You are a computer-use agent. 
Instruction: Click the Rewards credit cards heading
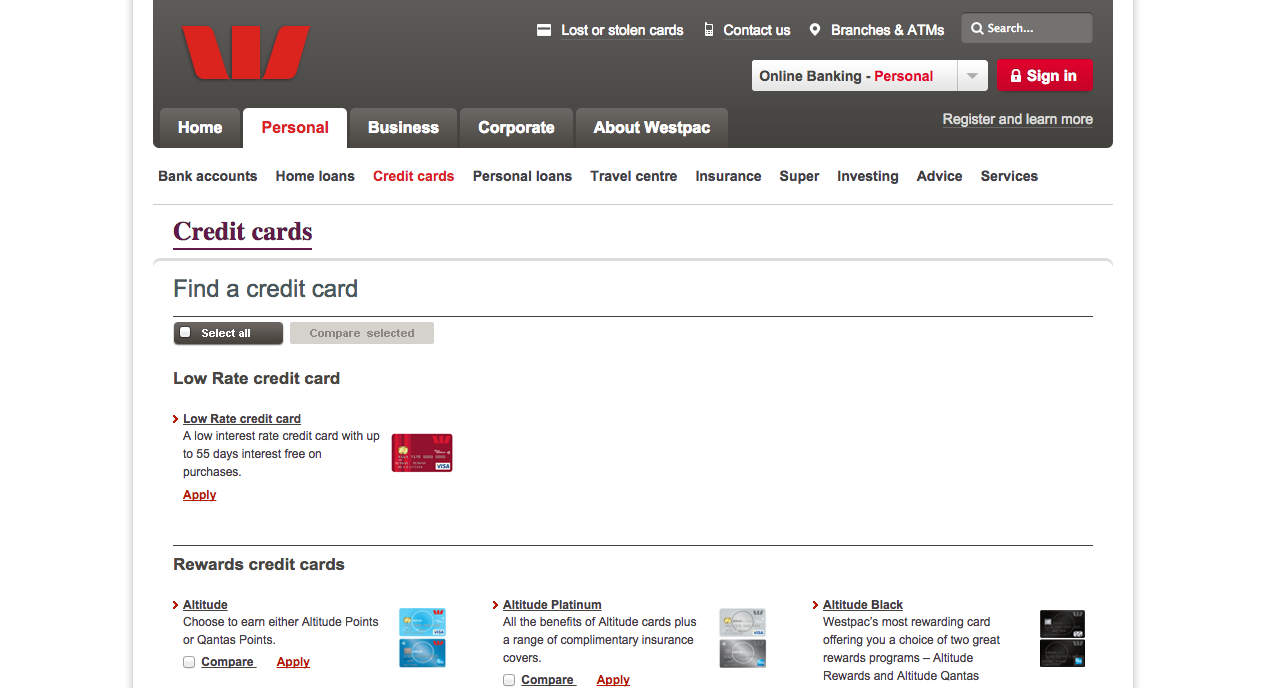pyautogui.click(x=259, y=564)
